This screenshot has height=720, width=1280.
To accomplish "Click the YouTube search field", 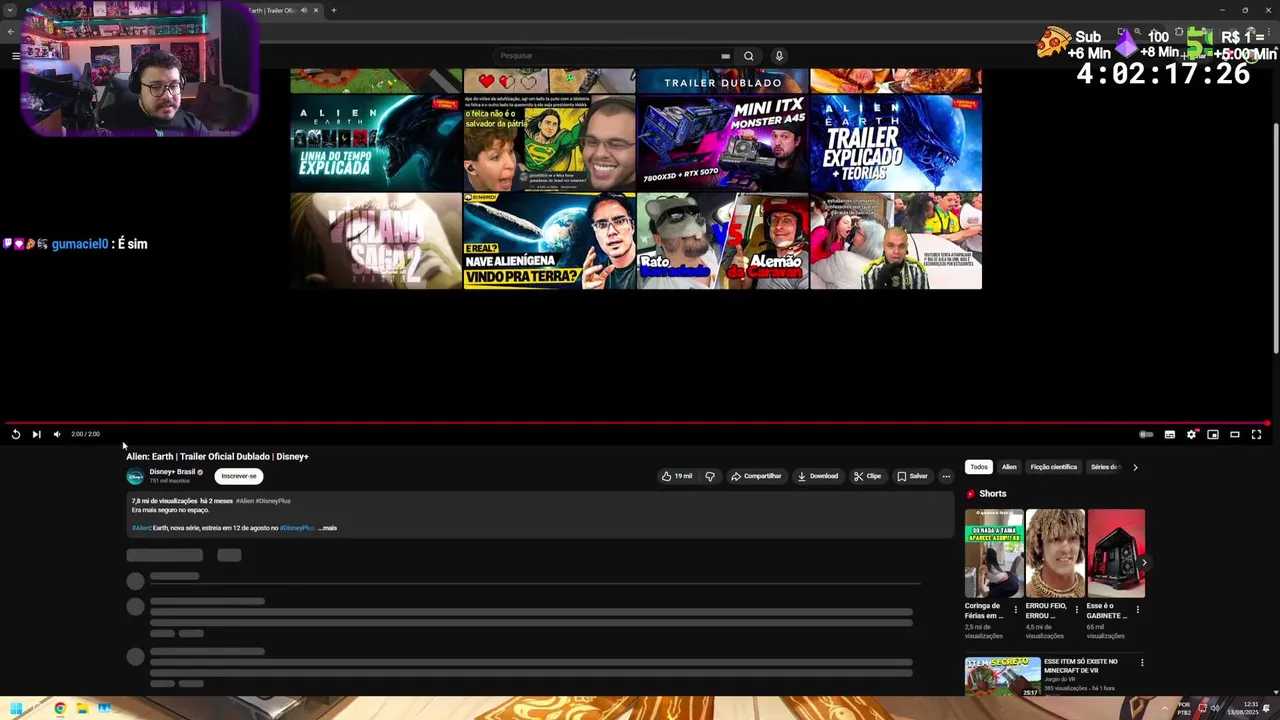I will [615, 56].
